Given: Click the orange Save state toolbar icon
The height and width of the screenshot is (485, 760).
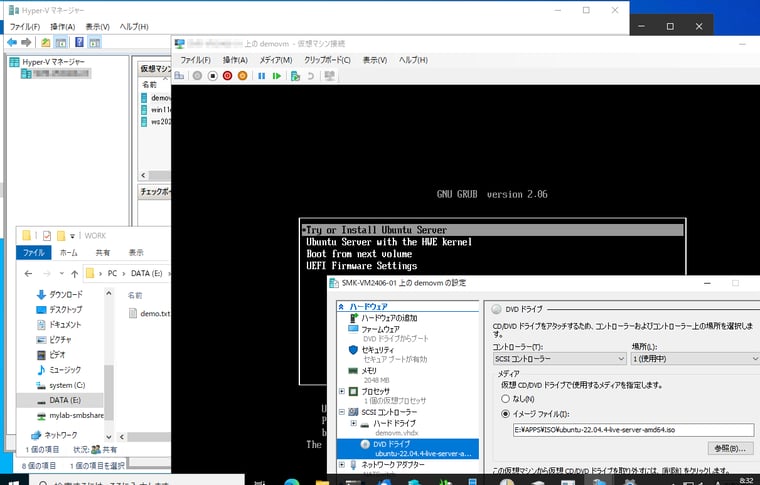Looking at the screenshot, I should (242, 76).
